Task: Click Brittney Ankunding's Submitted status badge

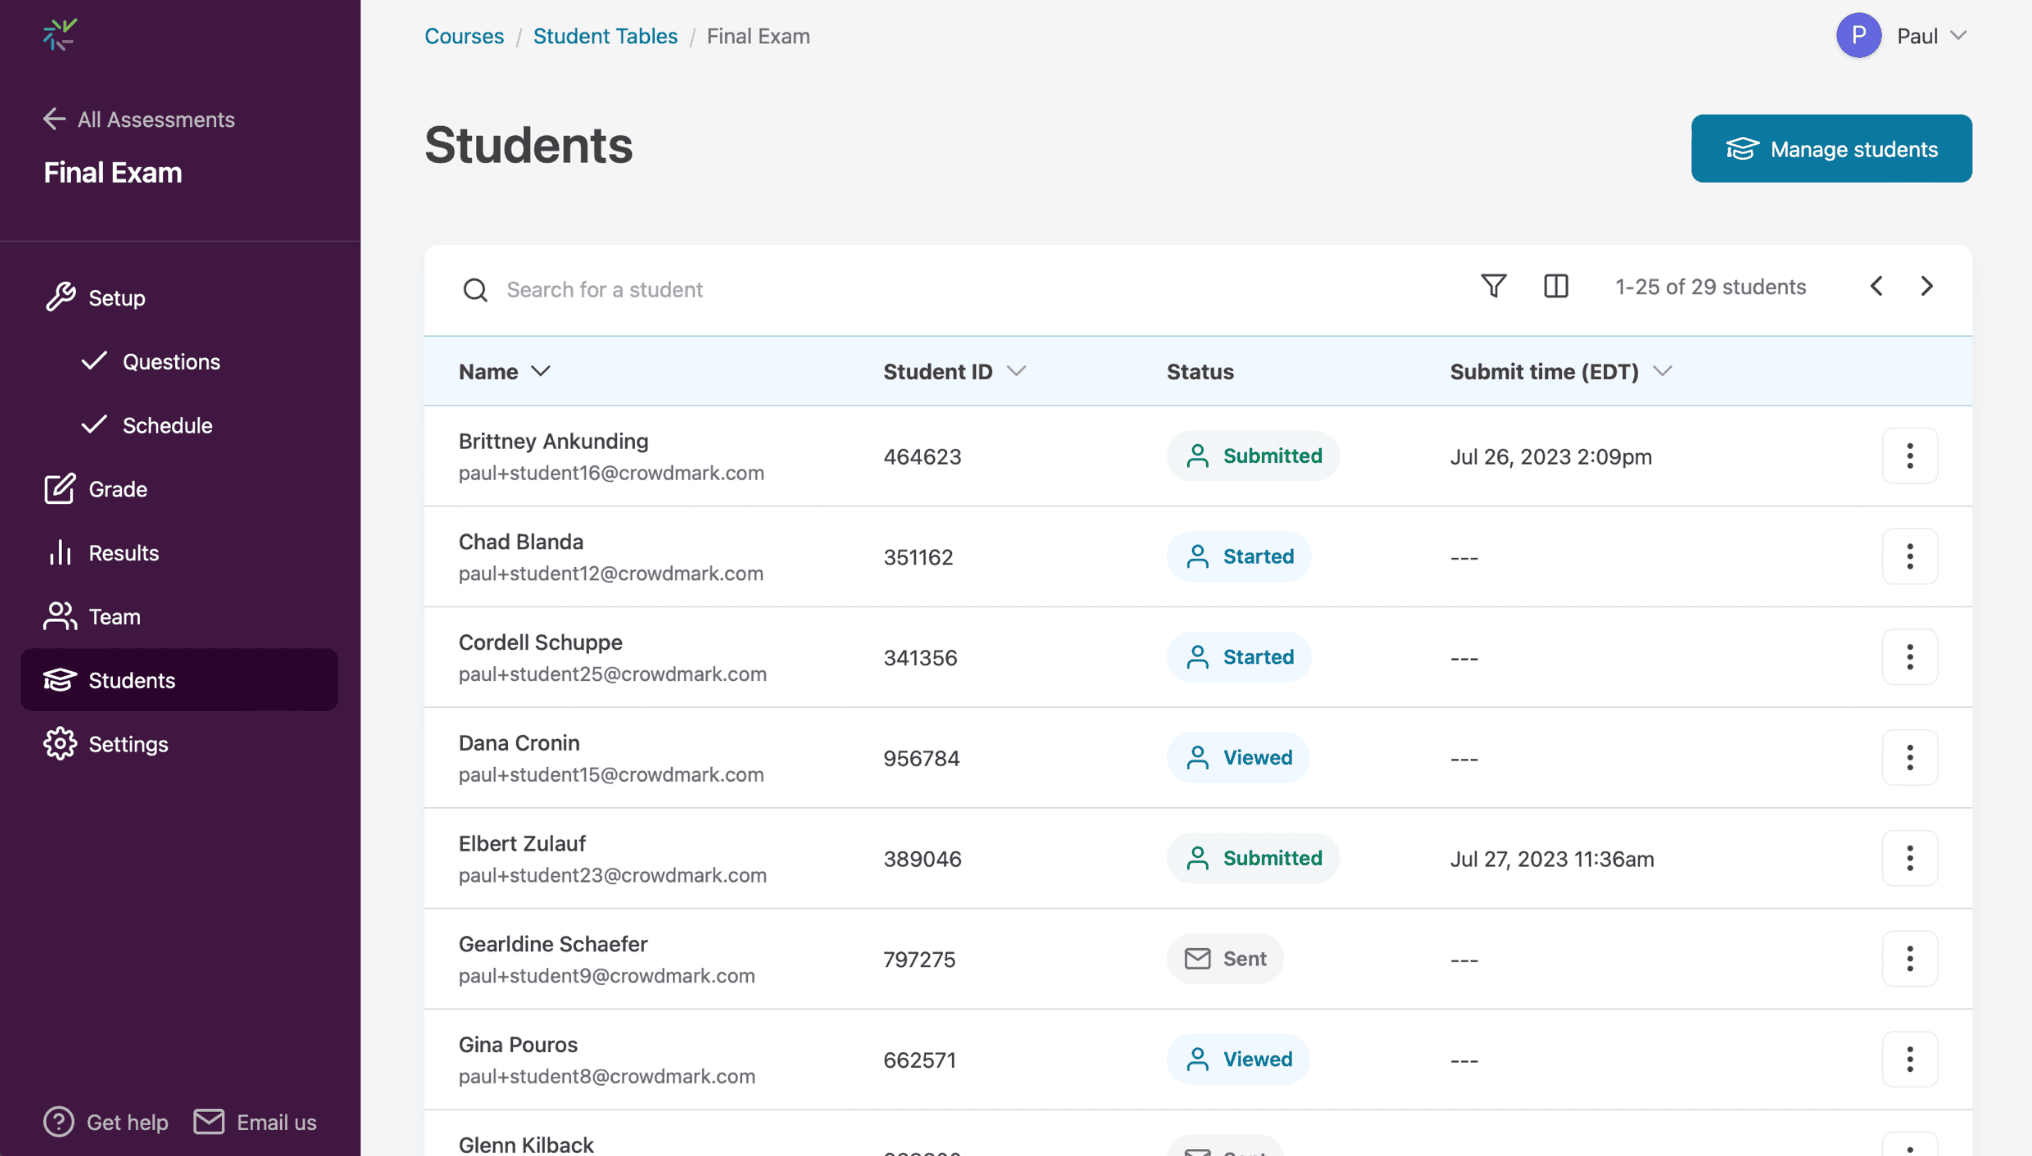Action: point(1253,455)
